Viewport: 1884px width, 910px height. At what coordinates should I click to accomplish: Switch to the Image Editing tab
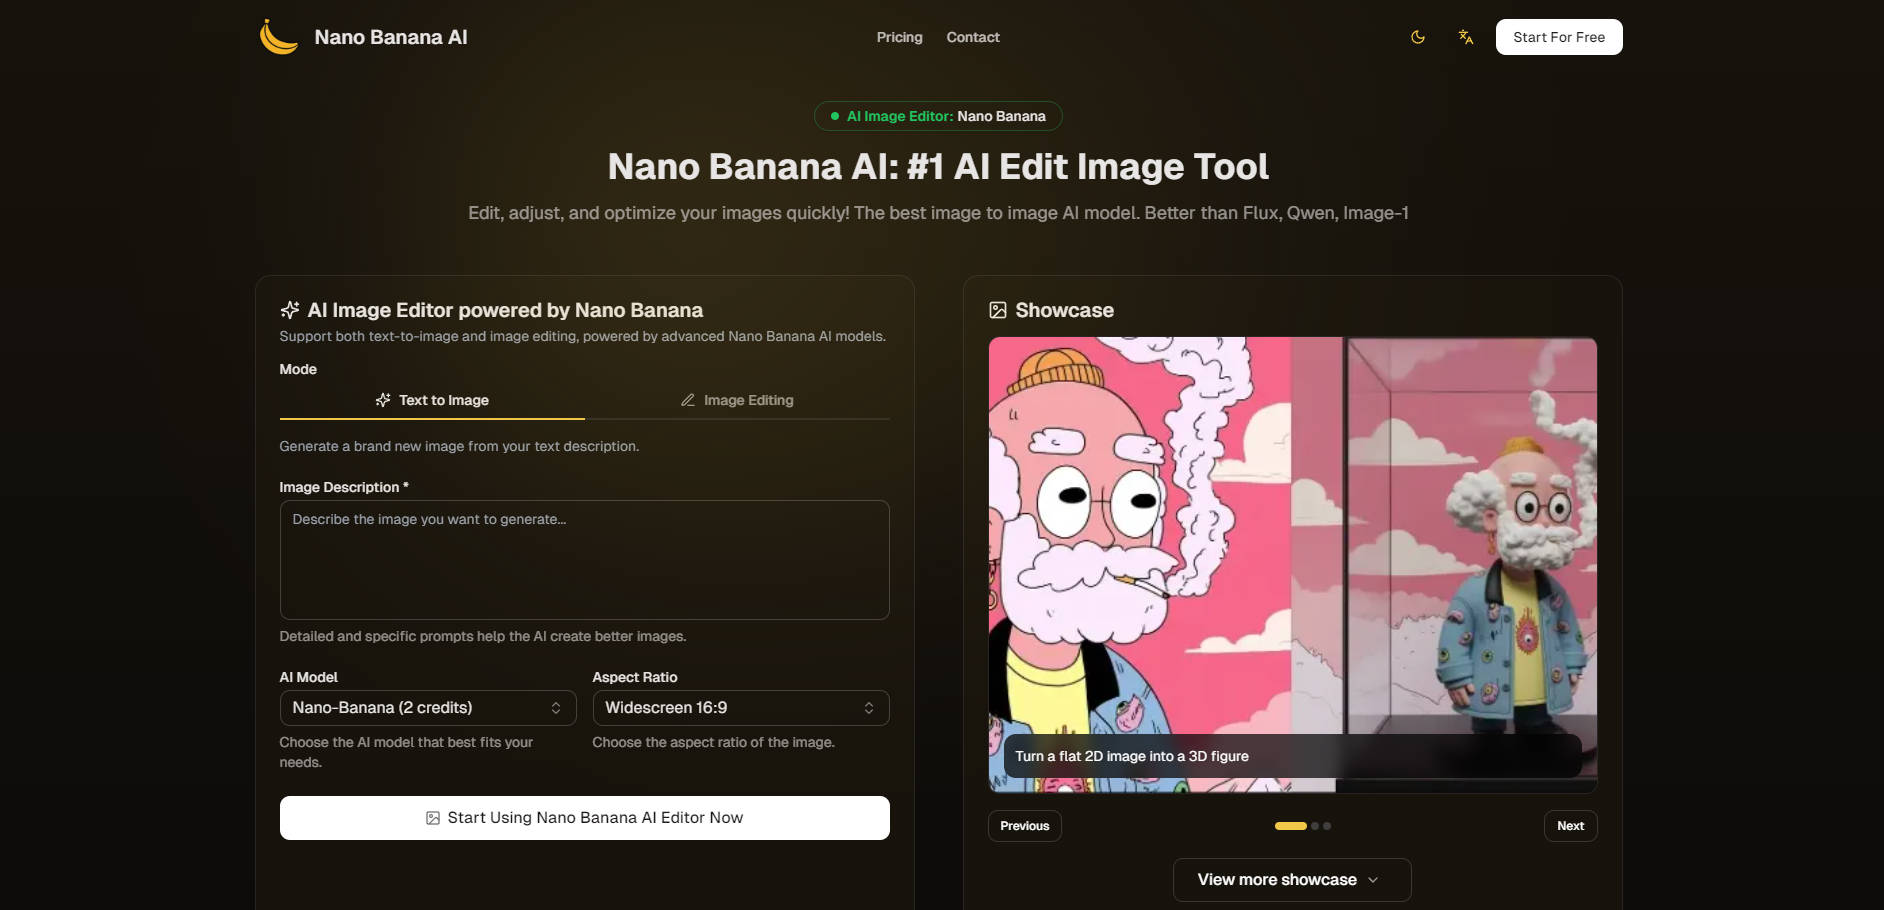(x=737, y=400)
